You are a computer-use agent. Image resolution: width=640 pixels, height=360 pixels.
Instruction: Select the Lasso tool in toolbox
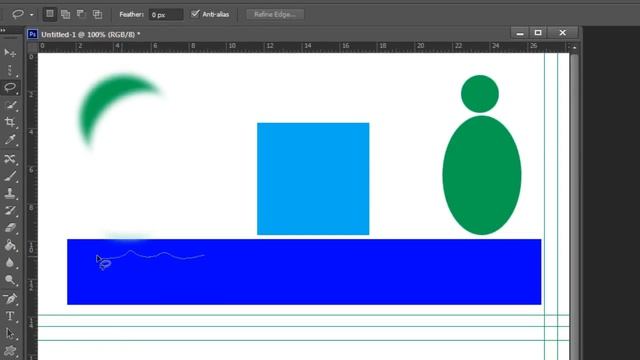pyautogui.click(x=10, y=87)
